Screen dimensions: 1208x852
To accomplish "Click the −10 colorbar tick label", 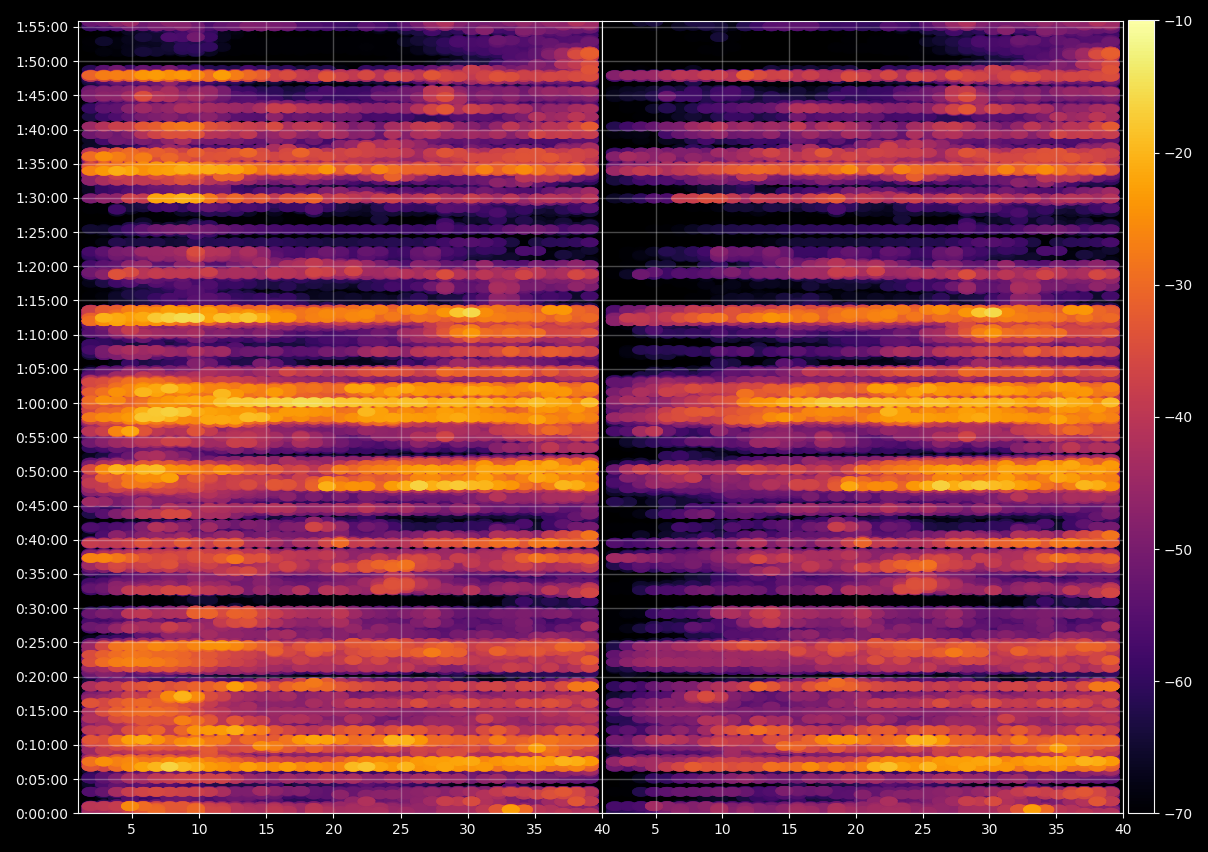I will coord(1177,21).
